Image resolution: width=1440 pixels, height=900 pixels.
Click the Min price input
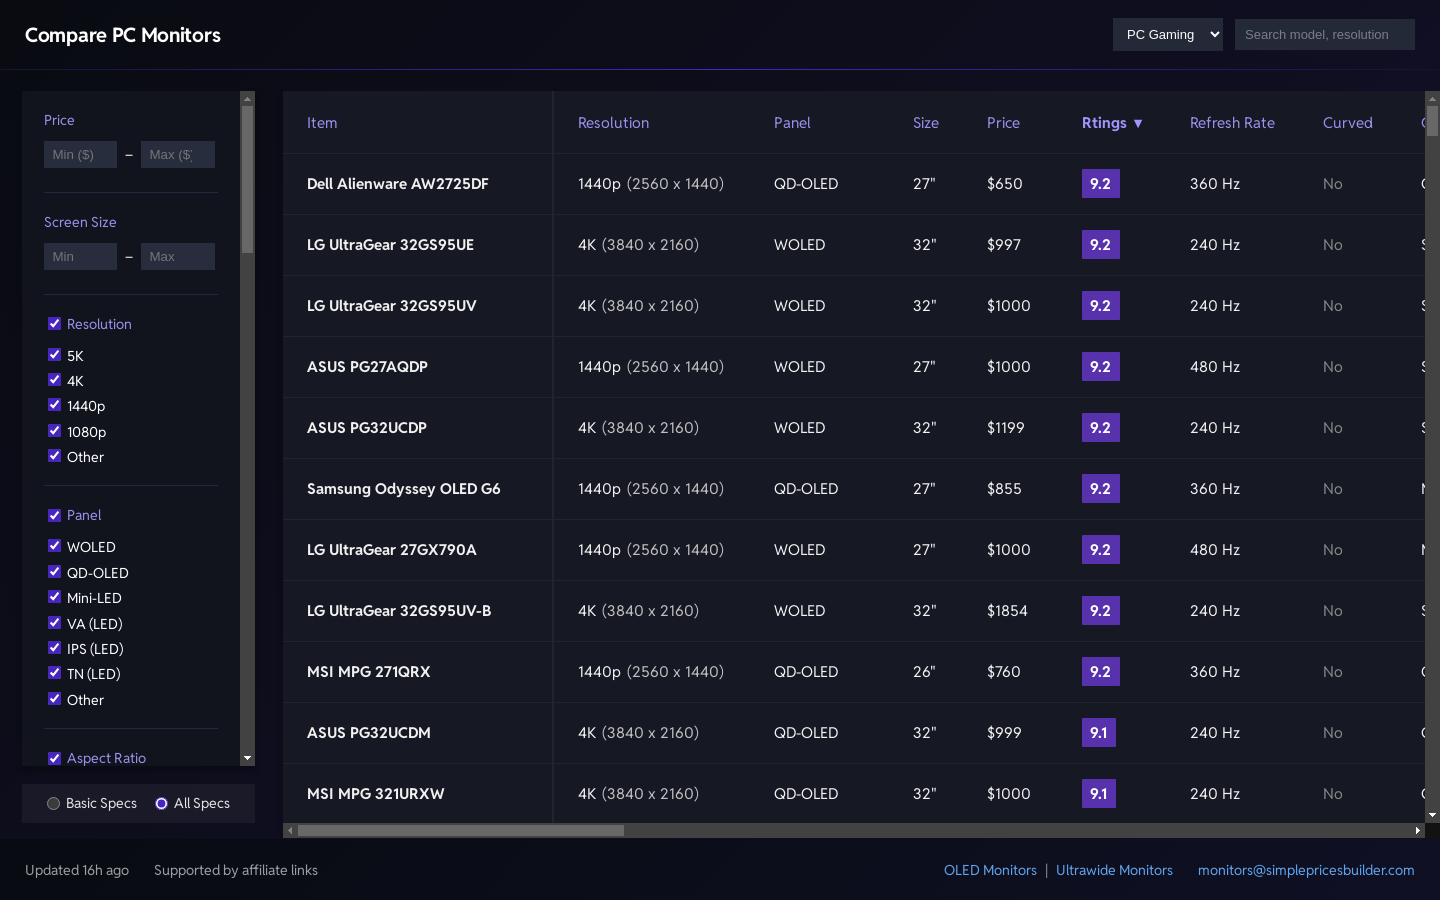(80, 154)
